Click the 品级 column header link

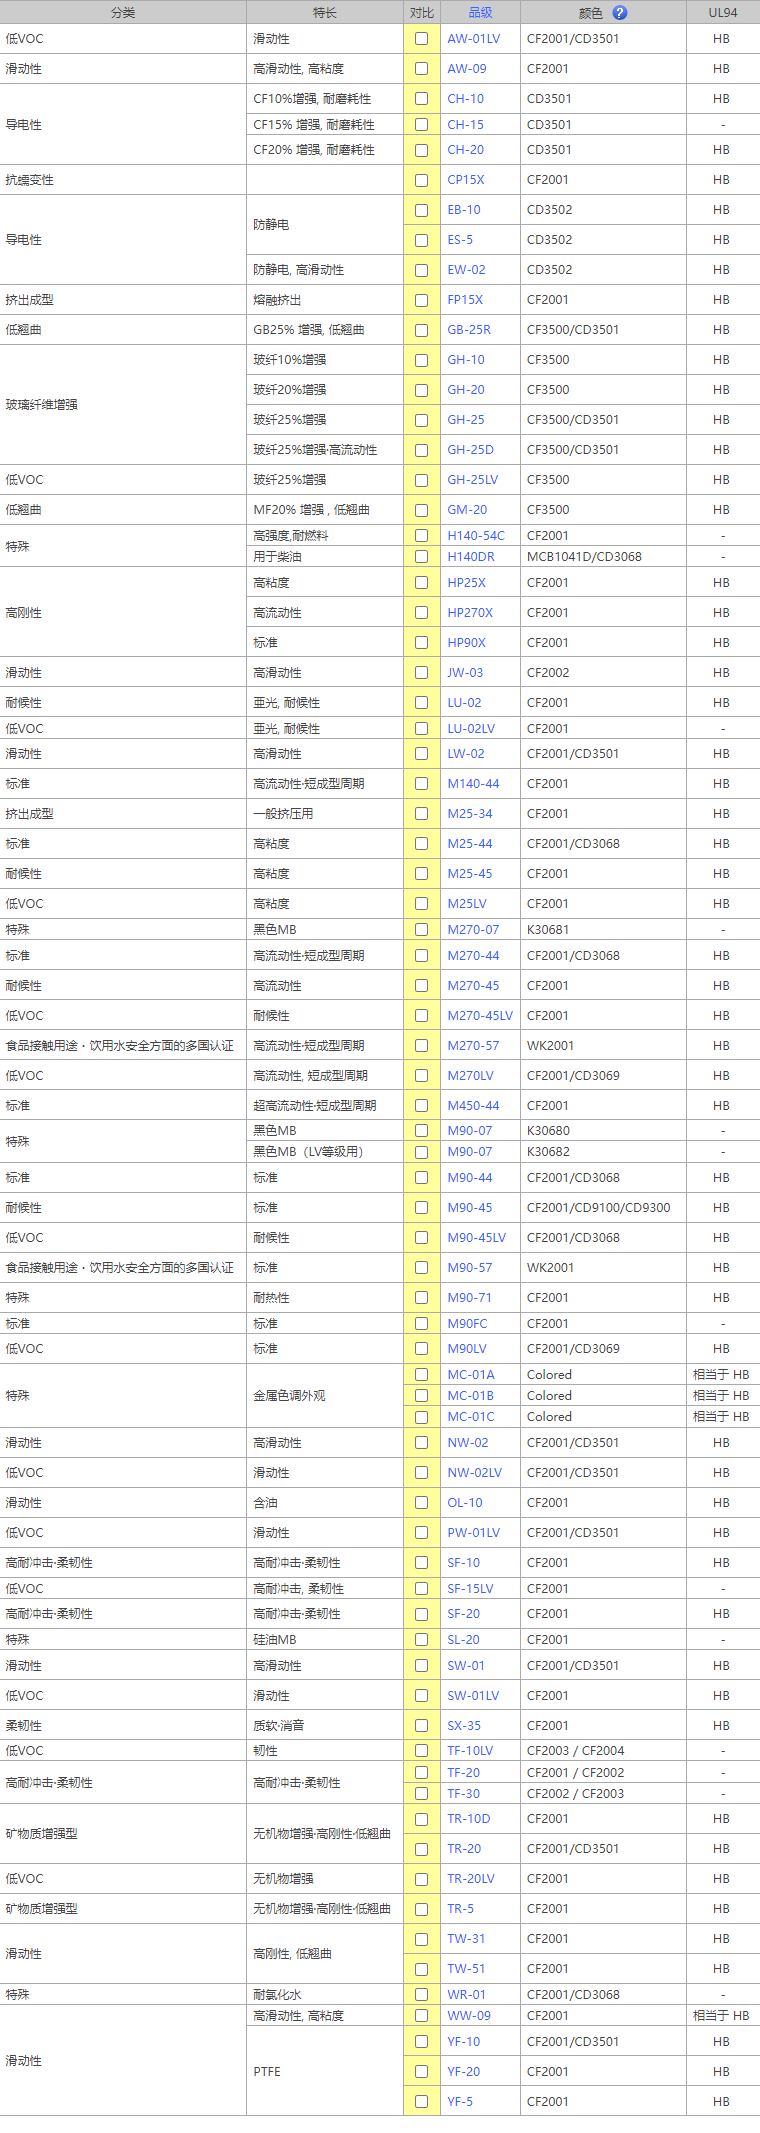480,13
